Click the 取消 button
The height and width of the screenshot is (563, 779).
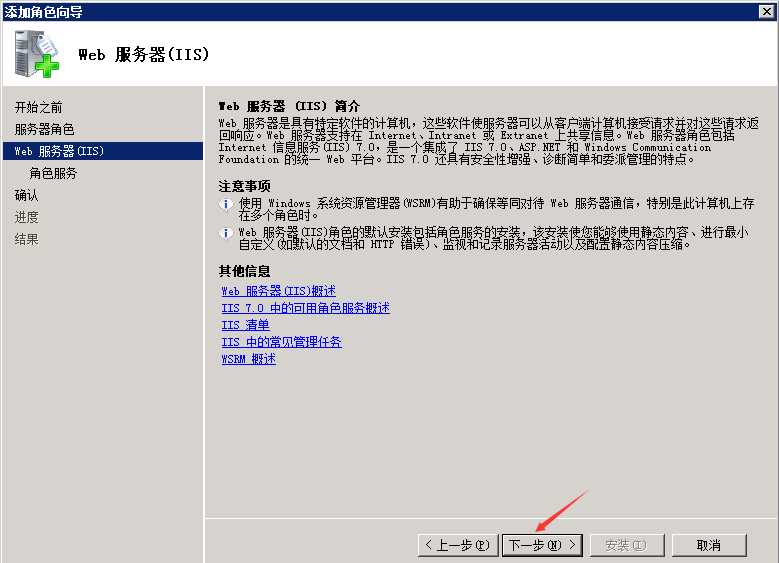tap(709, 545)
